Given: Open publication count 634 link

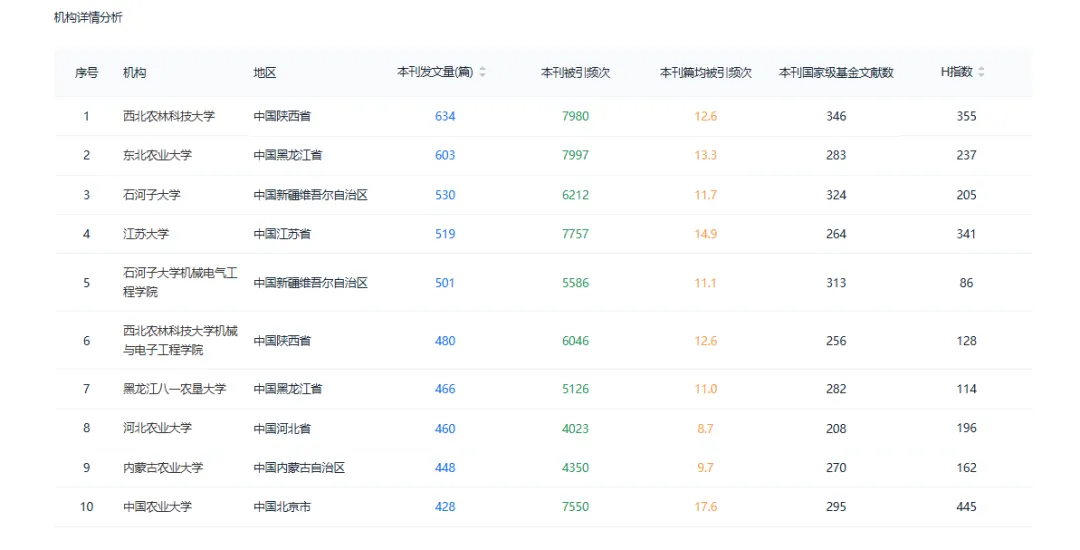Looking at the screenshot, I should tap(445, 116).
